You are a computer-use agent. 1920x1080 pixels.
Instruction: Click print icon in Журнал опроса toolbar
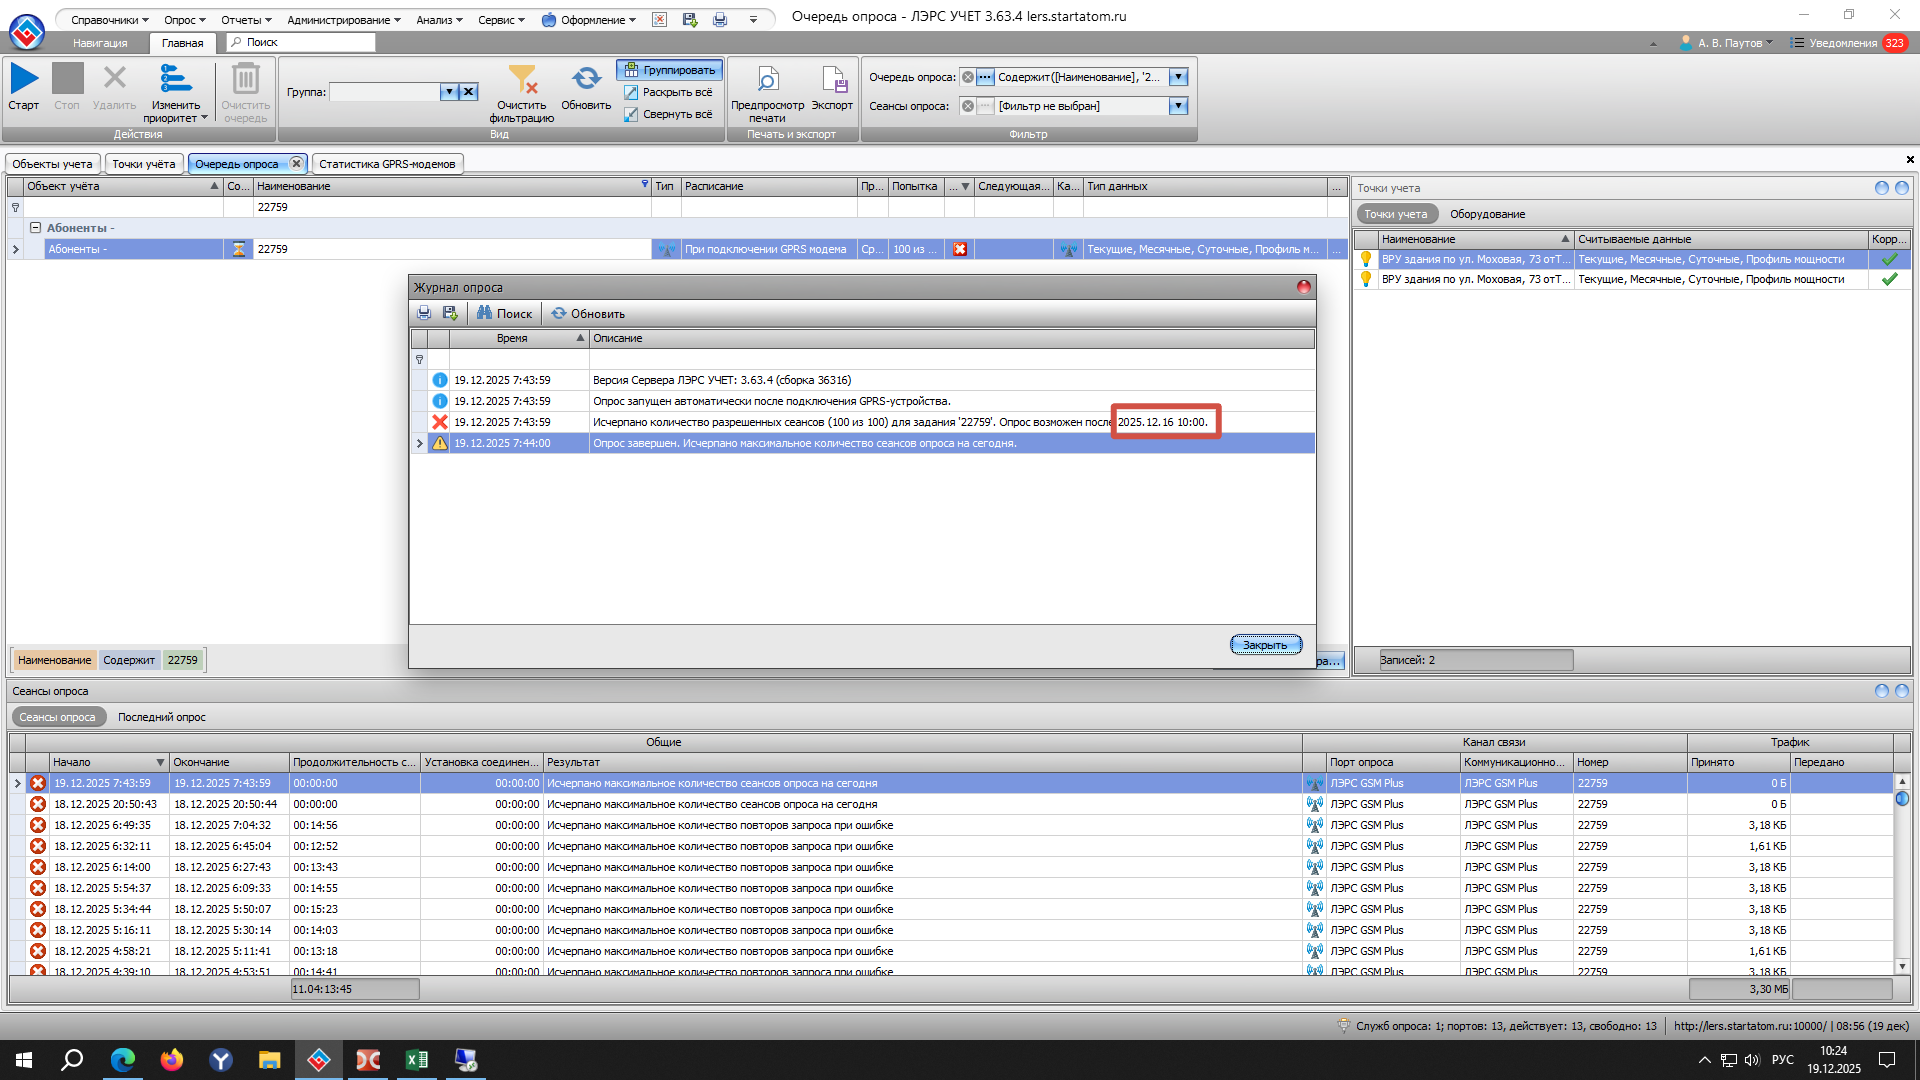point(424,313)
